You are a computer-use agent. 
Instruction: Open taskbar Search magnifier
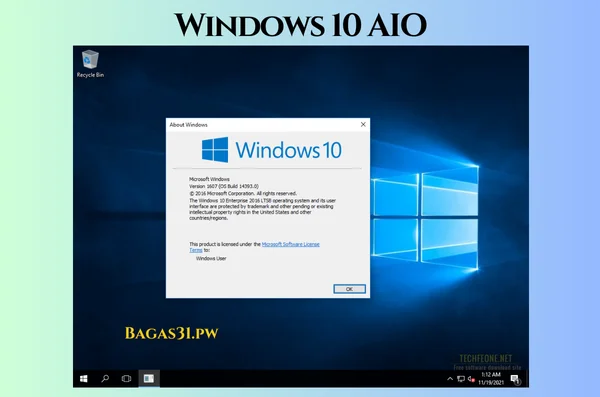(x=105, y=379)
